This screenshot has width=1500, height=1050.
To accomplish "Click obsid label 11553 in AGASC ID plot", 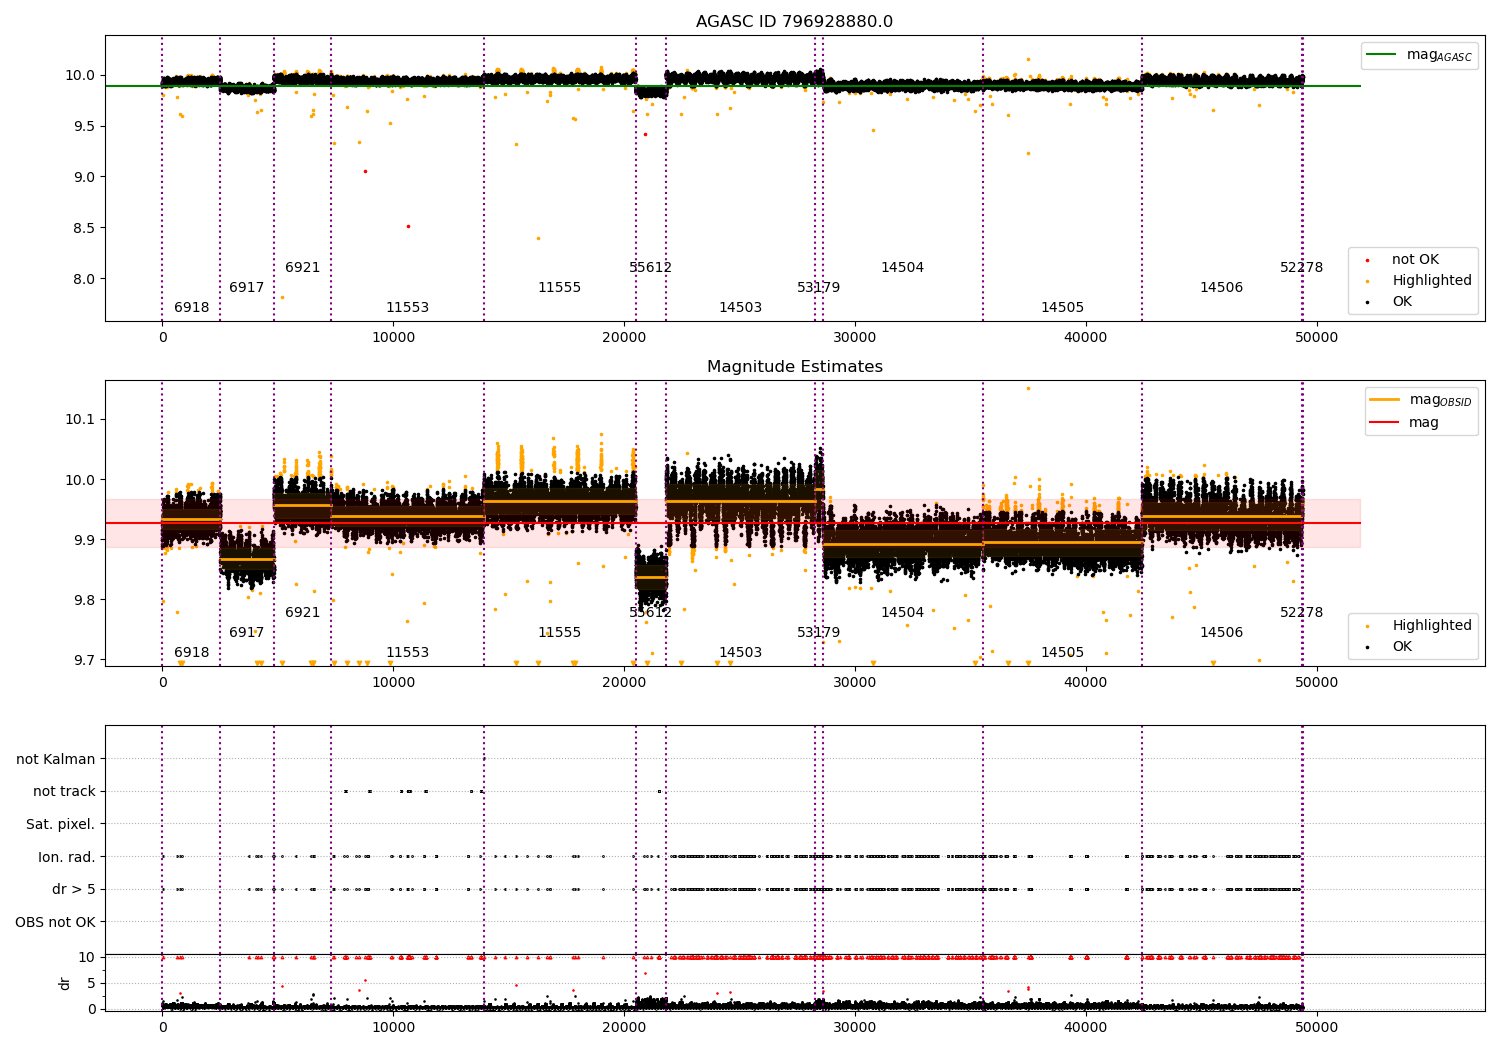I will 408,308.
